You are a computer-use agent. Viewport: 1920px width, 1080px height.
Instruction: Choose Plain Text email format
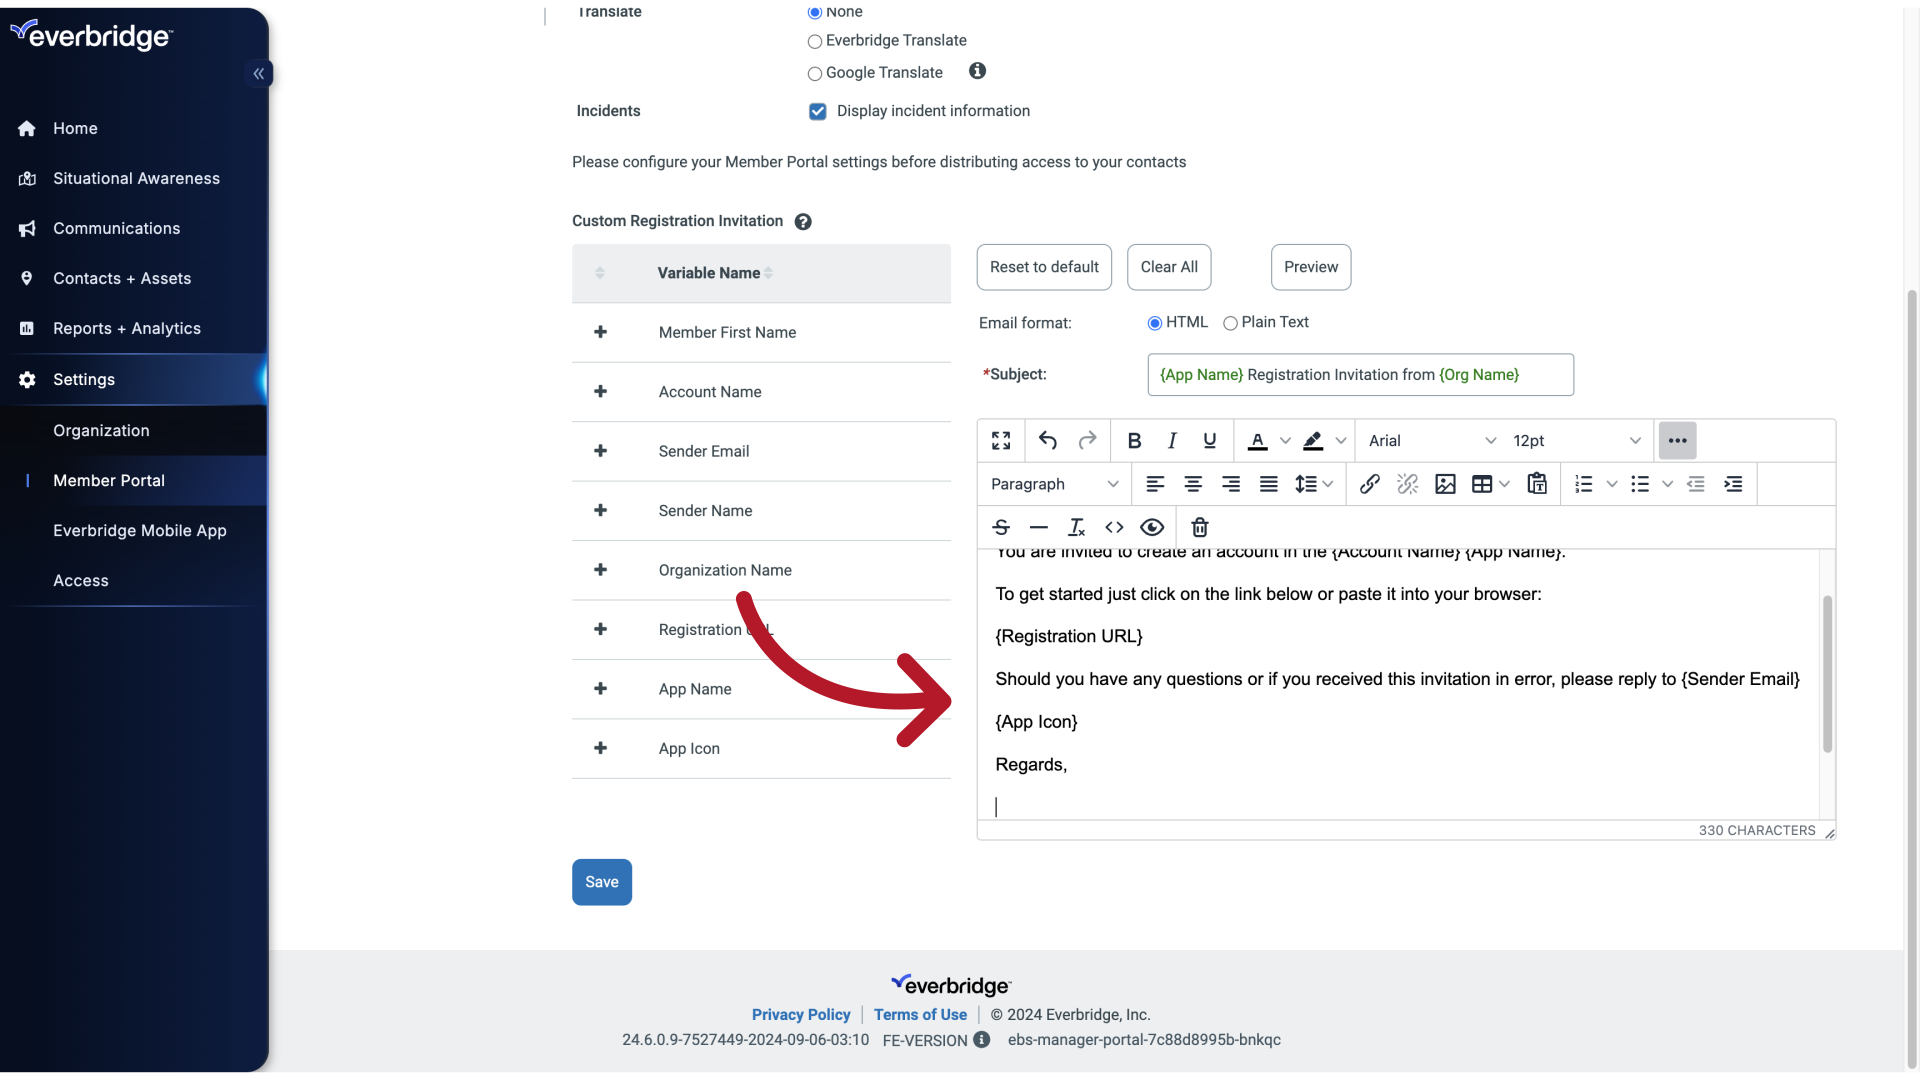(x=1231, y=323)
